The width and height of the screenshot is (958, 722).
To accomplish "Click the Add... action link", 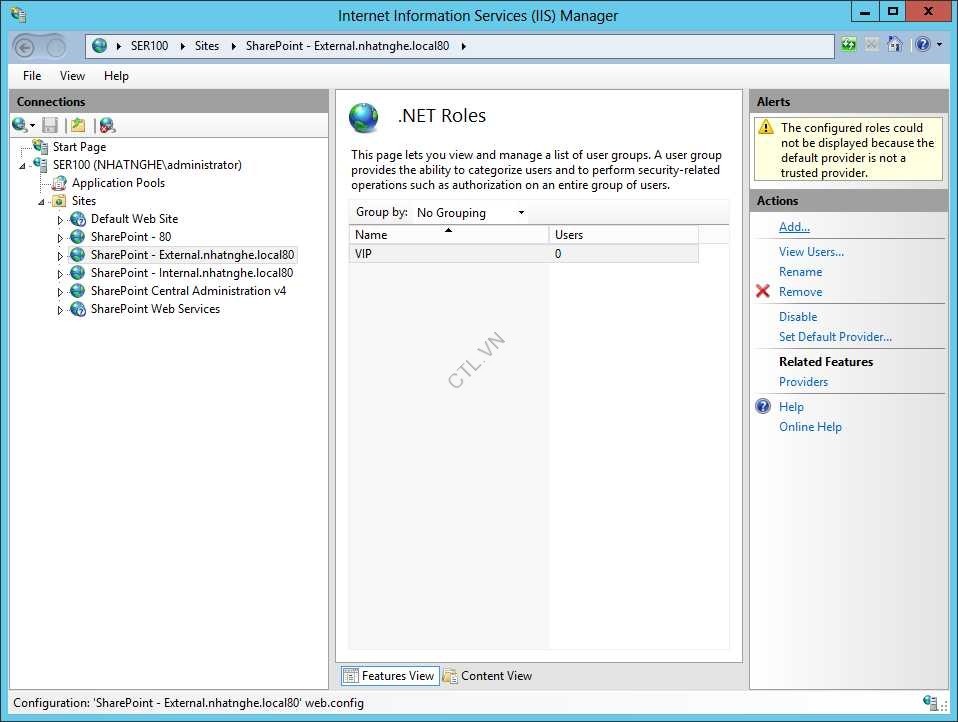I will pyautogui.click(x=794, y=227).
